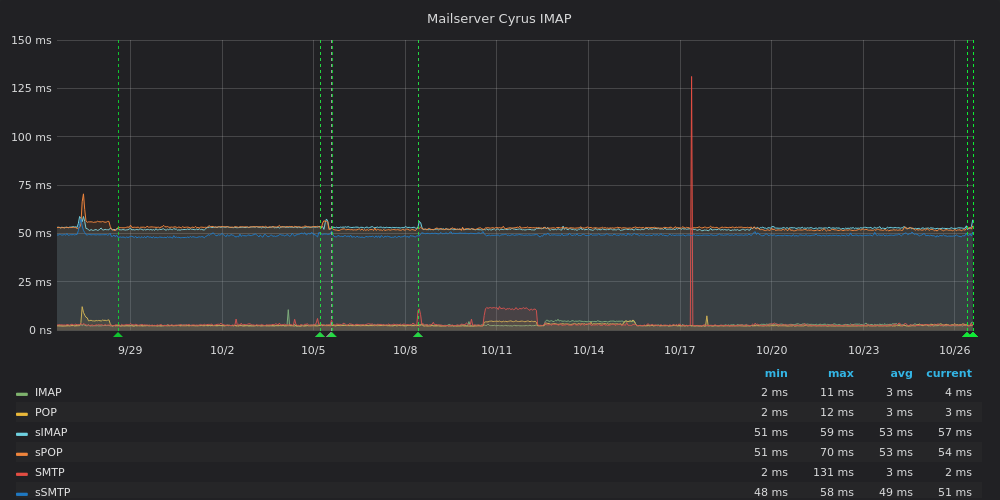This screenshot has height=500, width=1000.
Task: Click the annotation triangle just after 10/8
Action: (418, 334)
